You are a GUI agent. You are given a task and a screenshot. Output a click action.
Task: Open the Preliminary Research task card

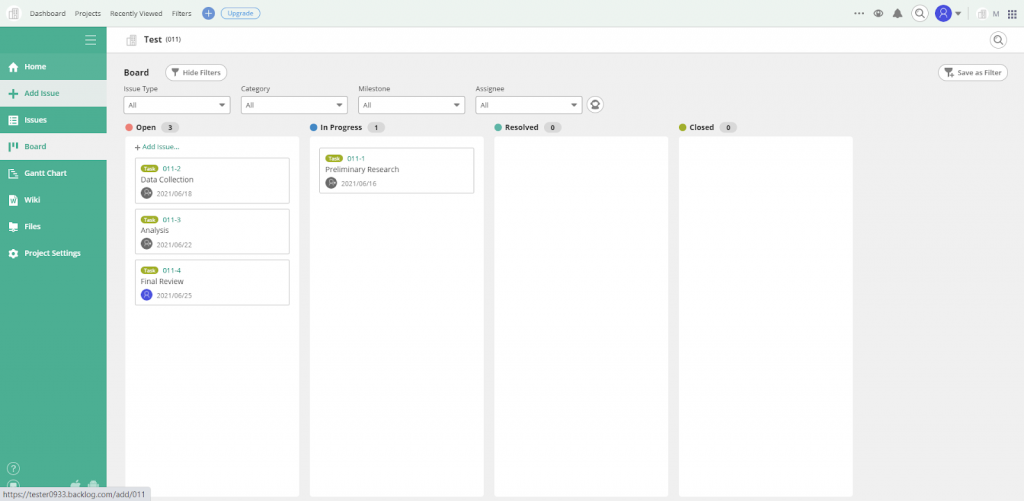click(396, 170)
